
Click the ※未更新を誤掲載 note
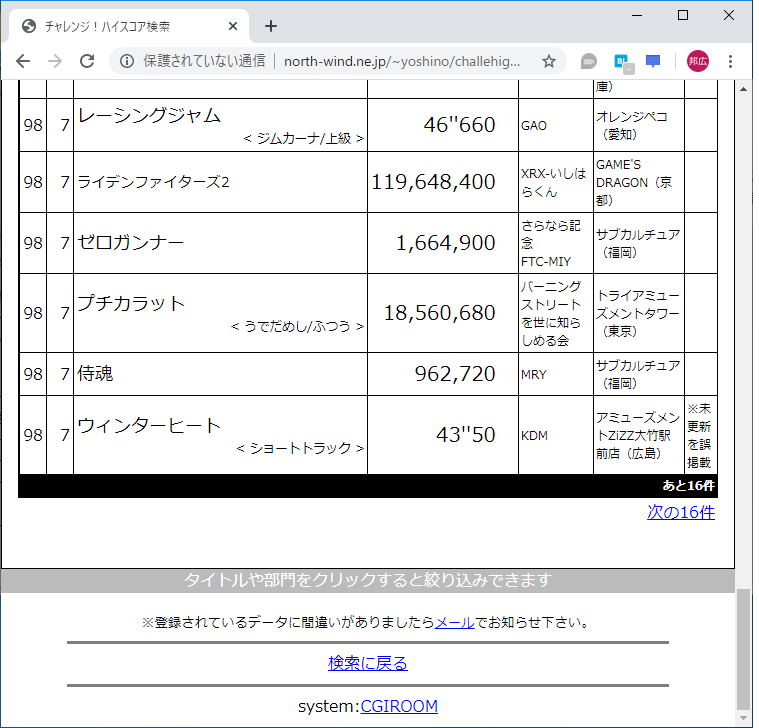[x=699, y=435]
